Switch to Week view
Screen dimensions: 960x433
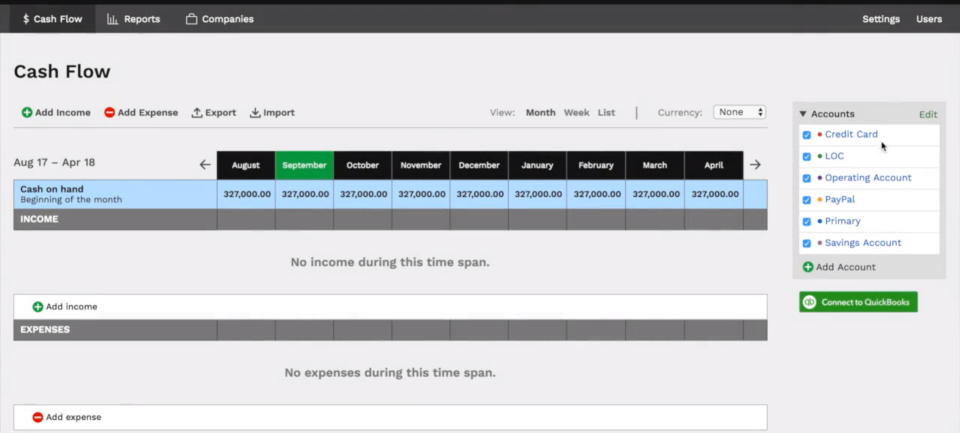point(577,113)
